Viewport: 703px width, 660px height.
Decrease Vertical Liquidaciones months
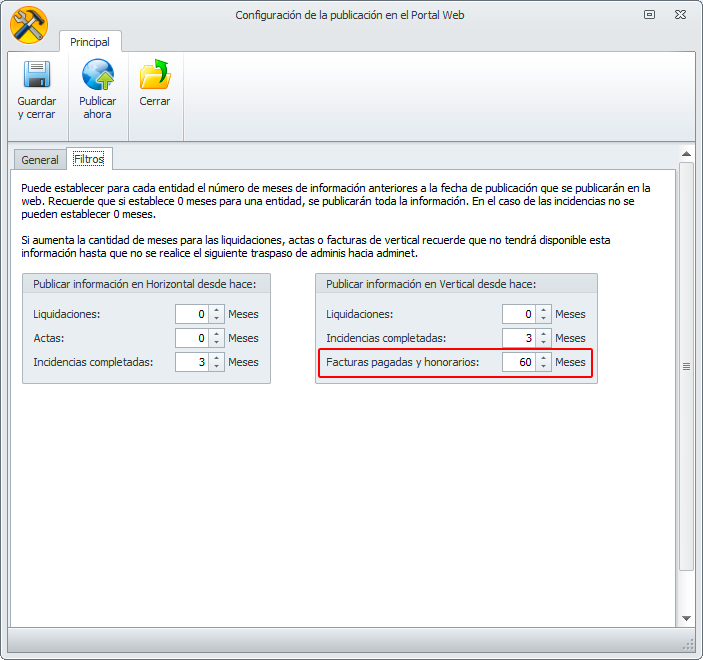[543, 318]
